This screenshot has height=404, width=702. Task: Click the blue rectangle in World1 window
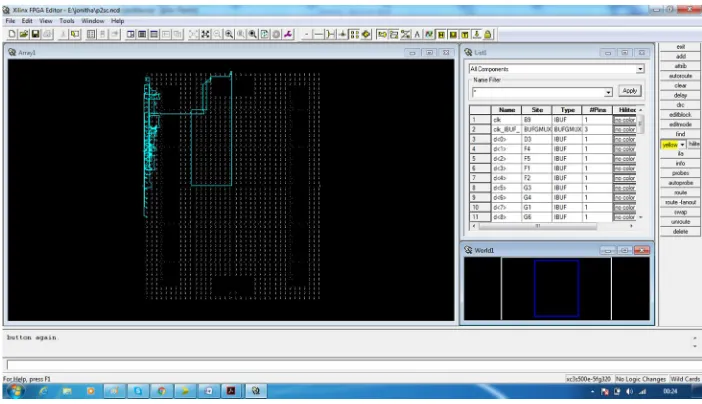point(556,288)
